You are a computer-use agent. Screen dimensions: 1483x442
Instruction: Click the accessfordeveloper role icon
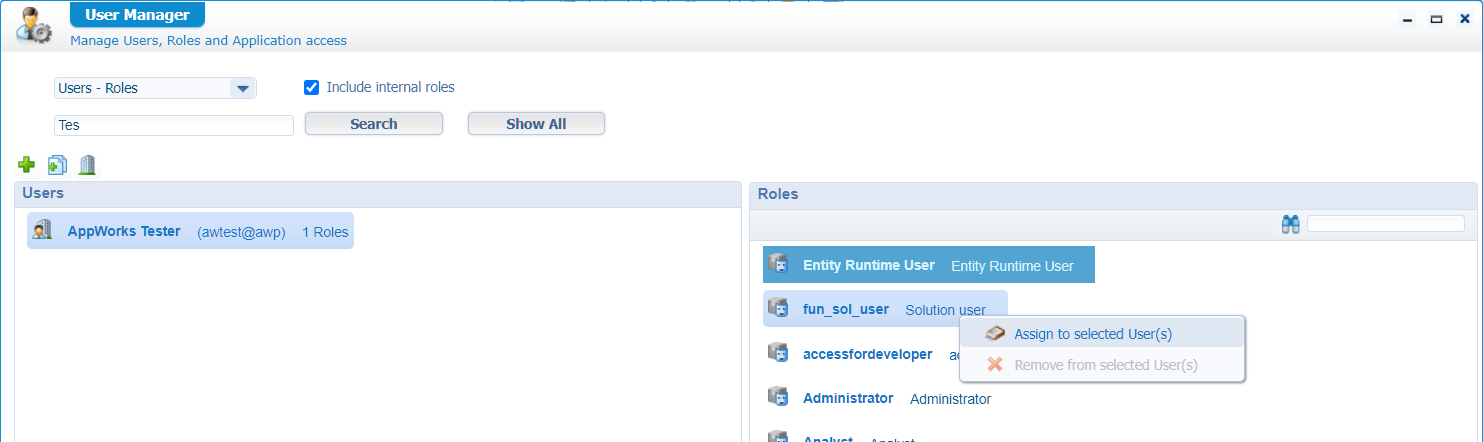(778, 353)
